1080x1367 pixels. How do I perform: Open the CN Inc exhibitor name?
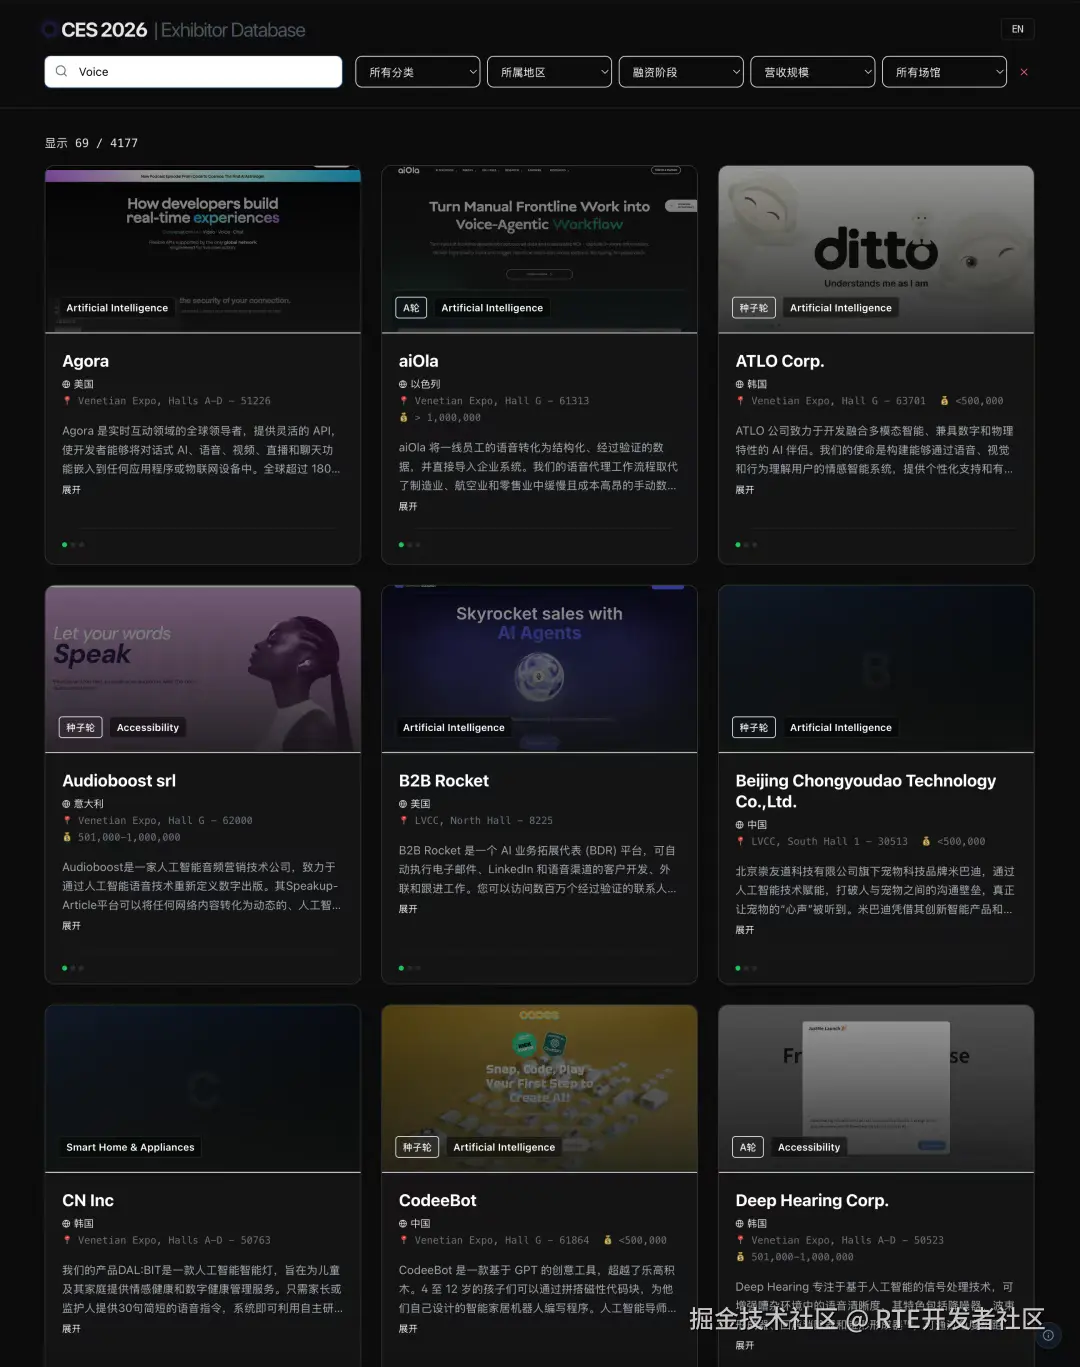pos(88,1200)
